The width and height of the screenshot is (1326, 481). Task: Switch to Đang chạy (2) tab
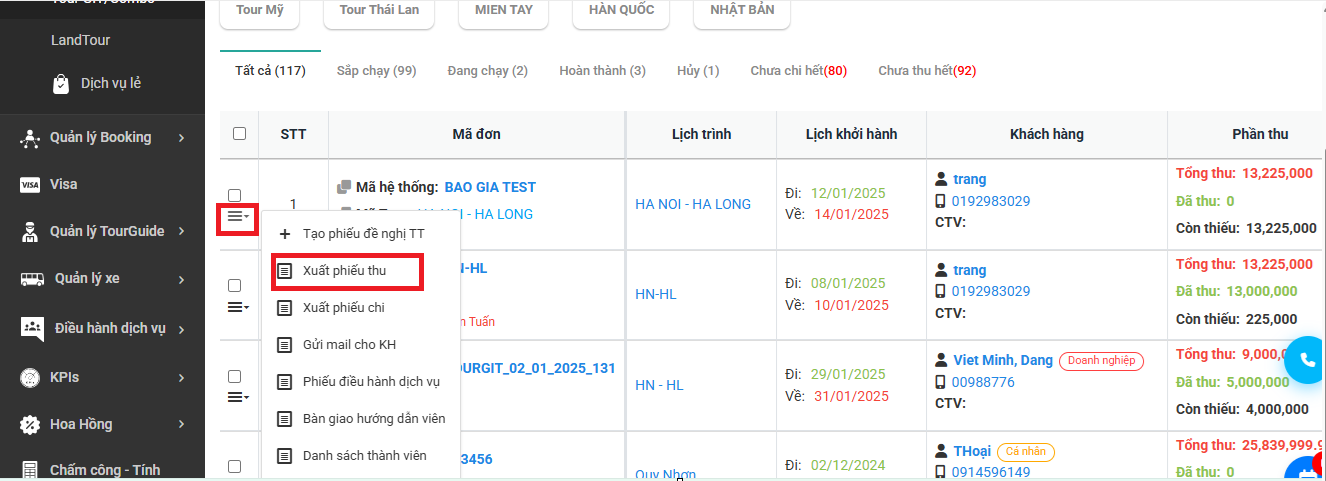488,71
